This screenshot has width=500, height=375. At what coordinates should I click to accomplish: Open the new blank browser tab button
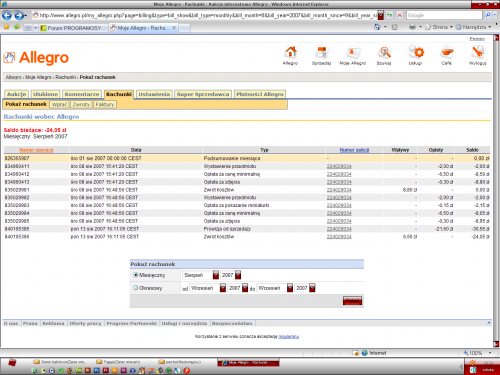[185, 28]
